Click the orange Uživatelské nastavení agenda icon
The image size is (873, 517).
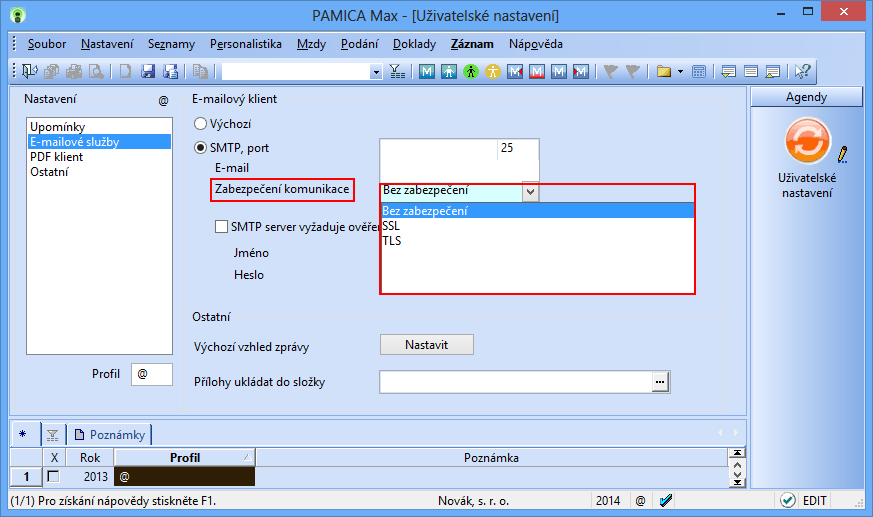[808, 141]
